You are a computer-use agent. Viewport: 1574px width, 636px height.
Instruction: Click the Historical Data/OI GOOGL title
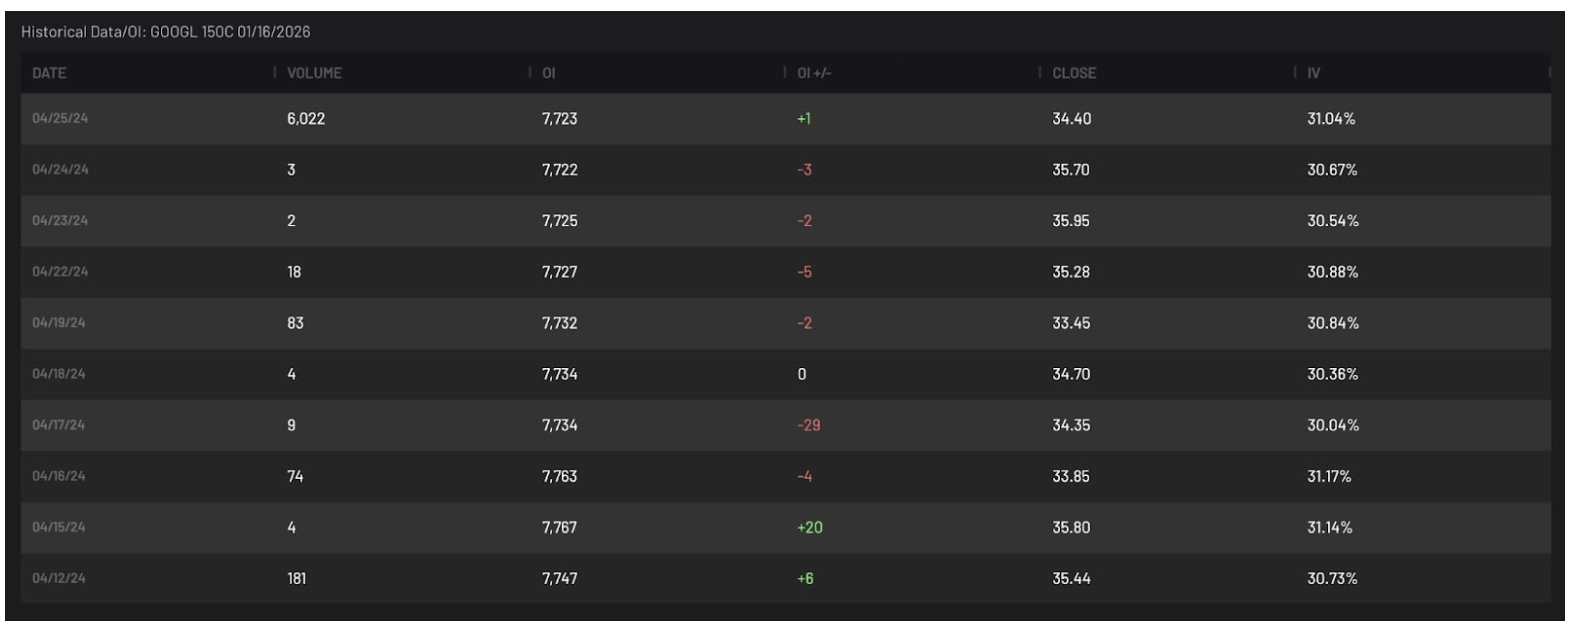(166, 32)
